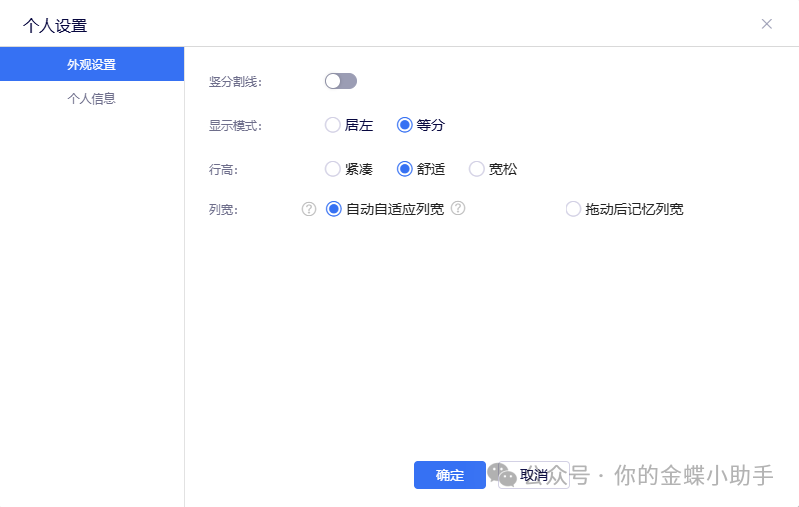This screenshot has width=799, height=507.
Task: Click the help icon after 自动自适应列宽
Action: [458, 208]
